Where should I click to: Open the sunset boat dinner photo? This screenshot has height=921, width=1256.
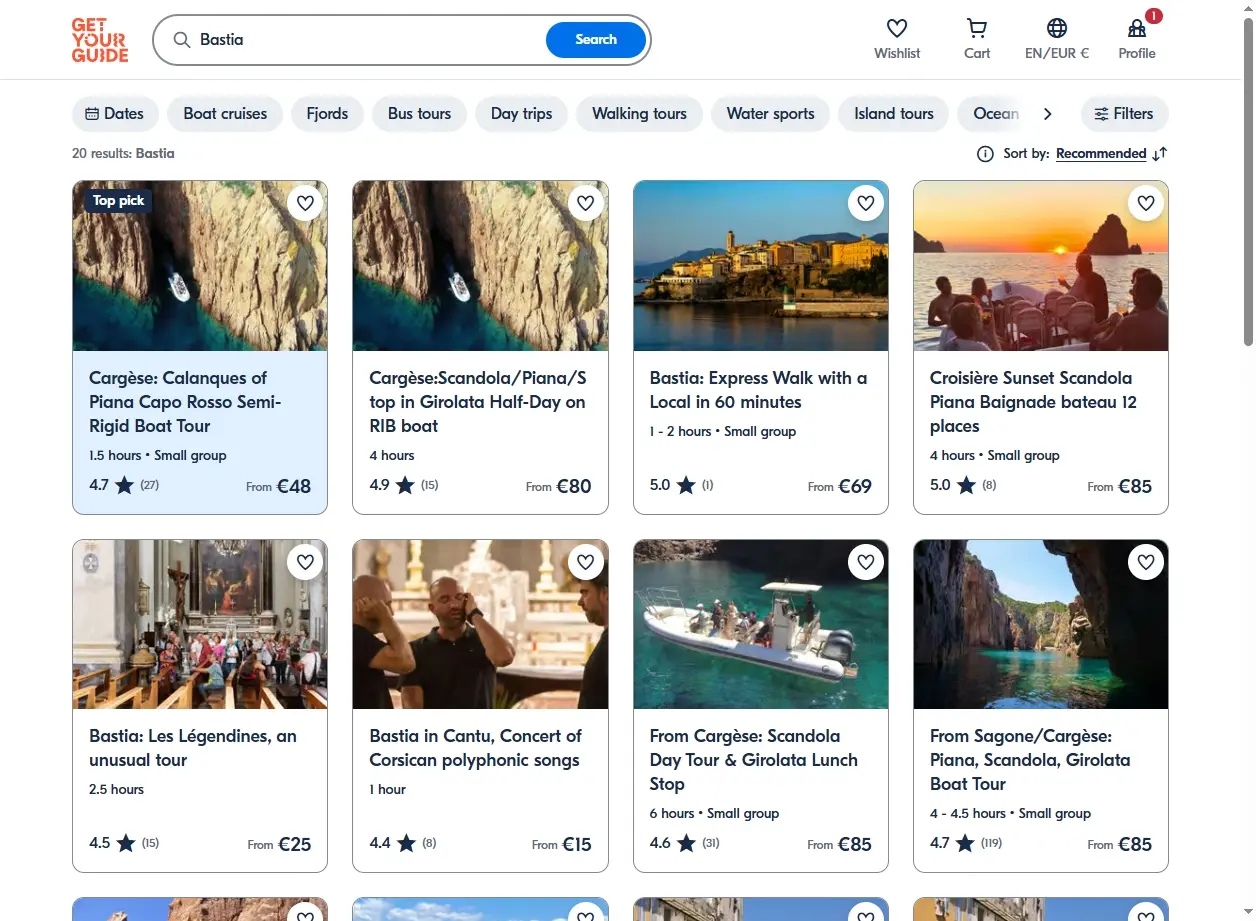(1041, 266)
